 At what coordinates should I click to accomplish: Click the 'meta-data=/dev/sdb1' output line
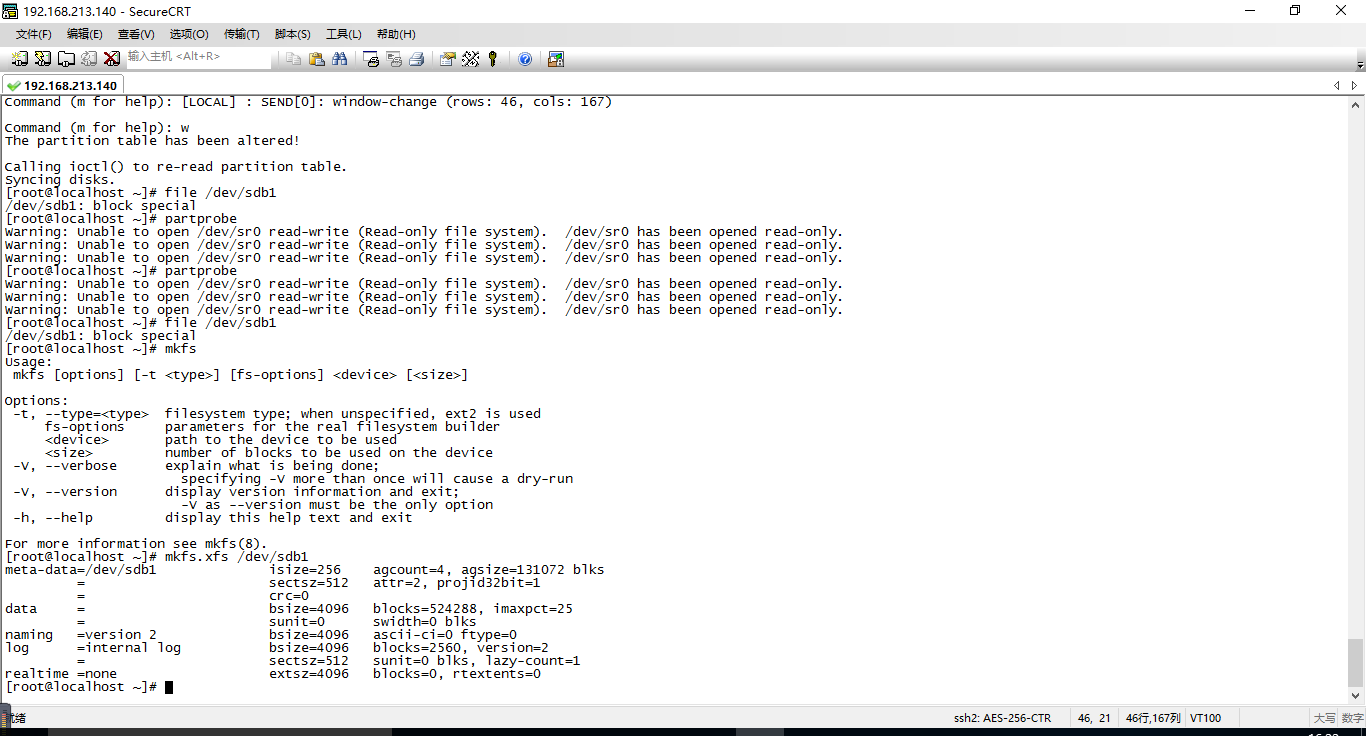(x=305, y=570)
